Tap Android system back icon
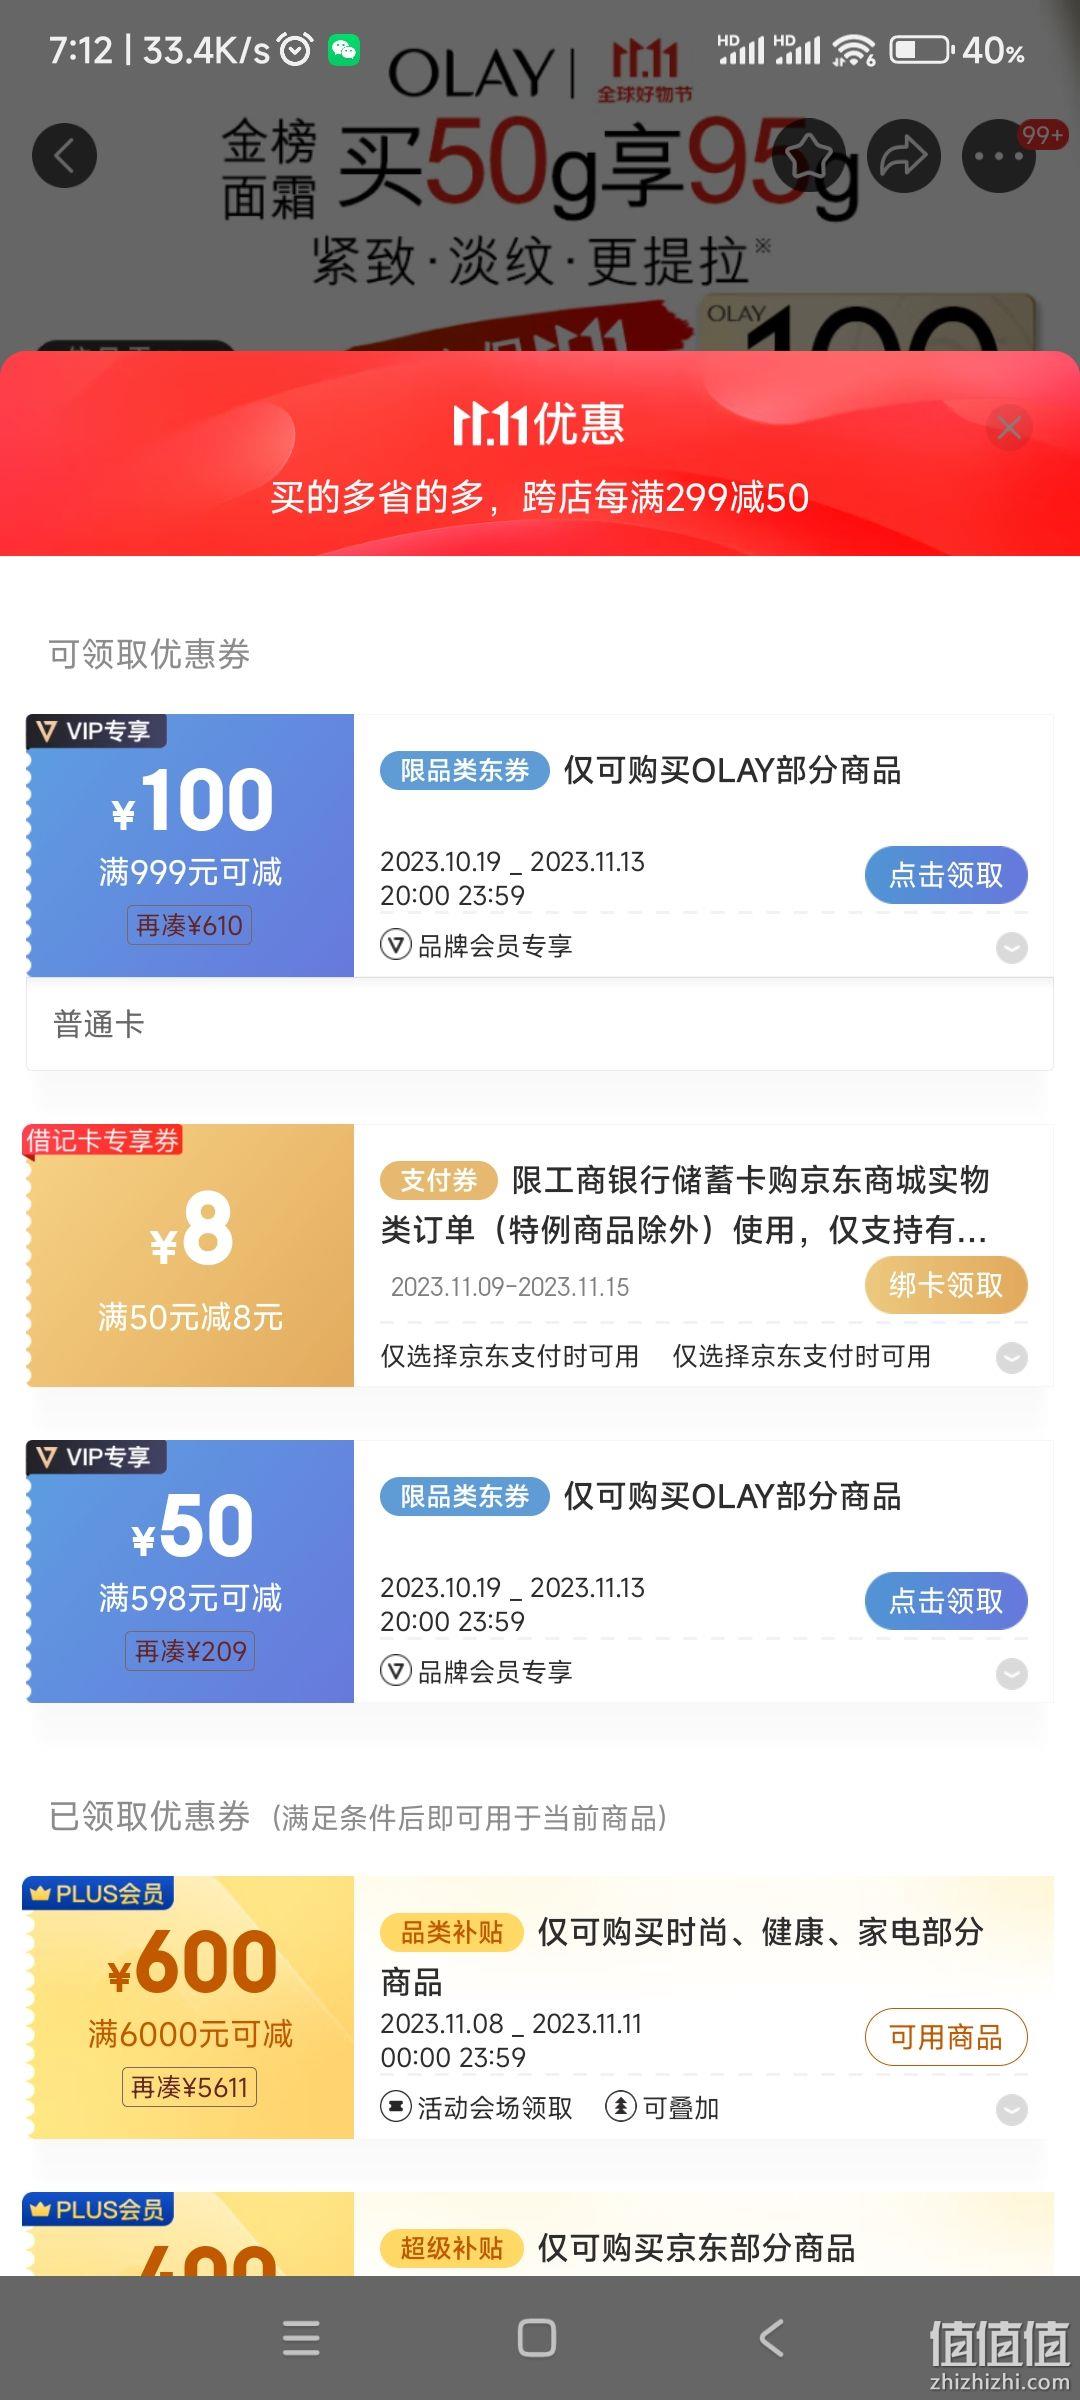This screenshot has height=2400, width=1080. pos(771,2338)
